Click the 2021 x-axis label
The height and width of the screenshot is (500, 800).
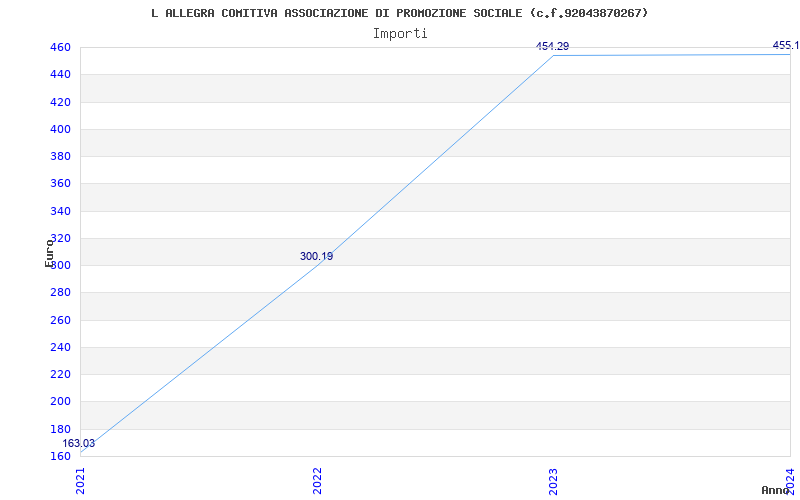click(x=81, y=482)
